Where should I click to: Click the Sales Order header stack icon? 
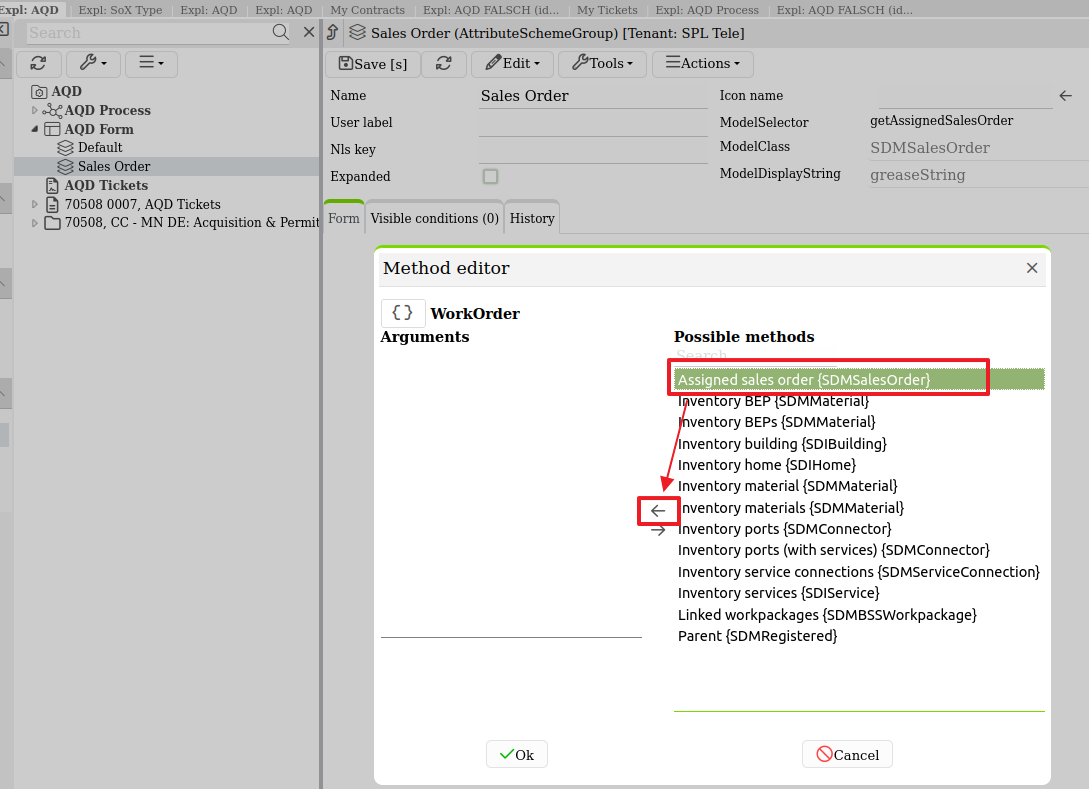coord(357,33)
